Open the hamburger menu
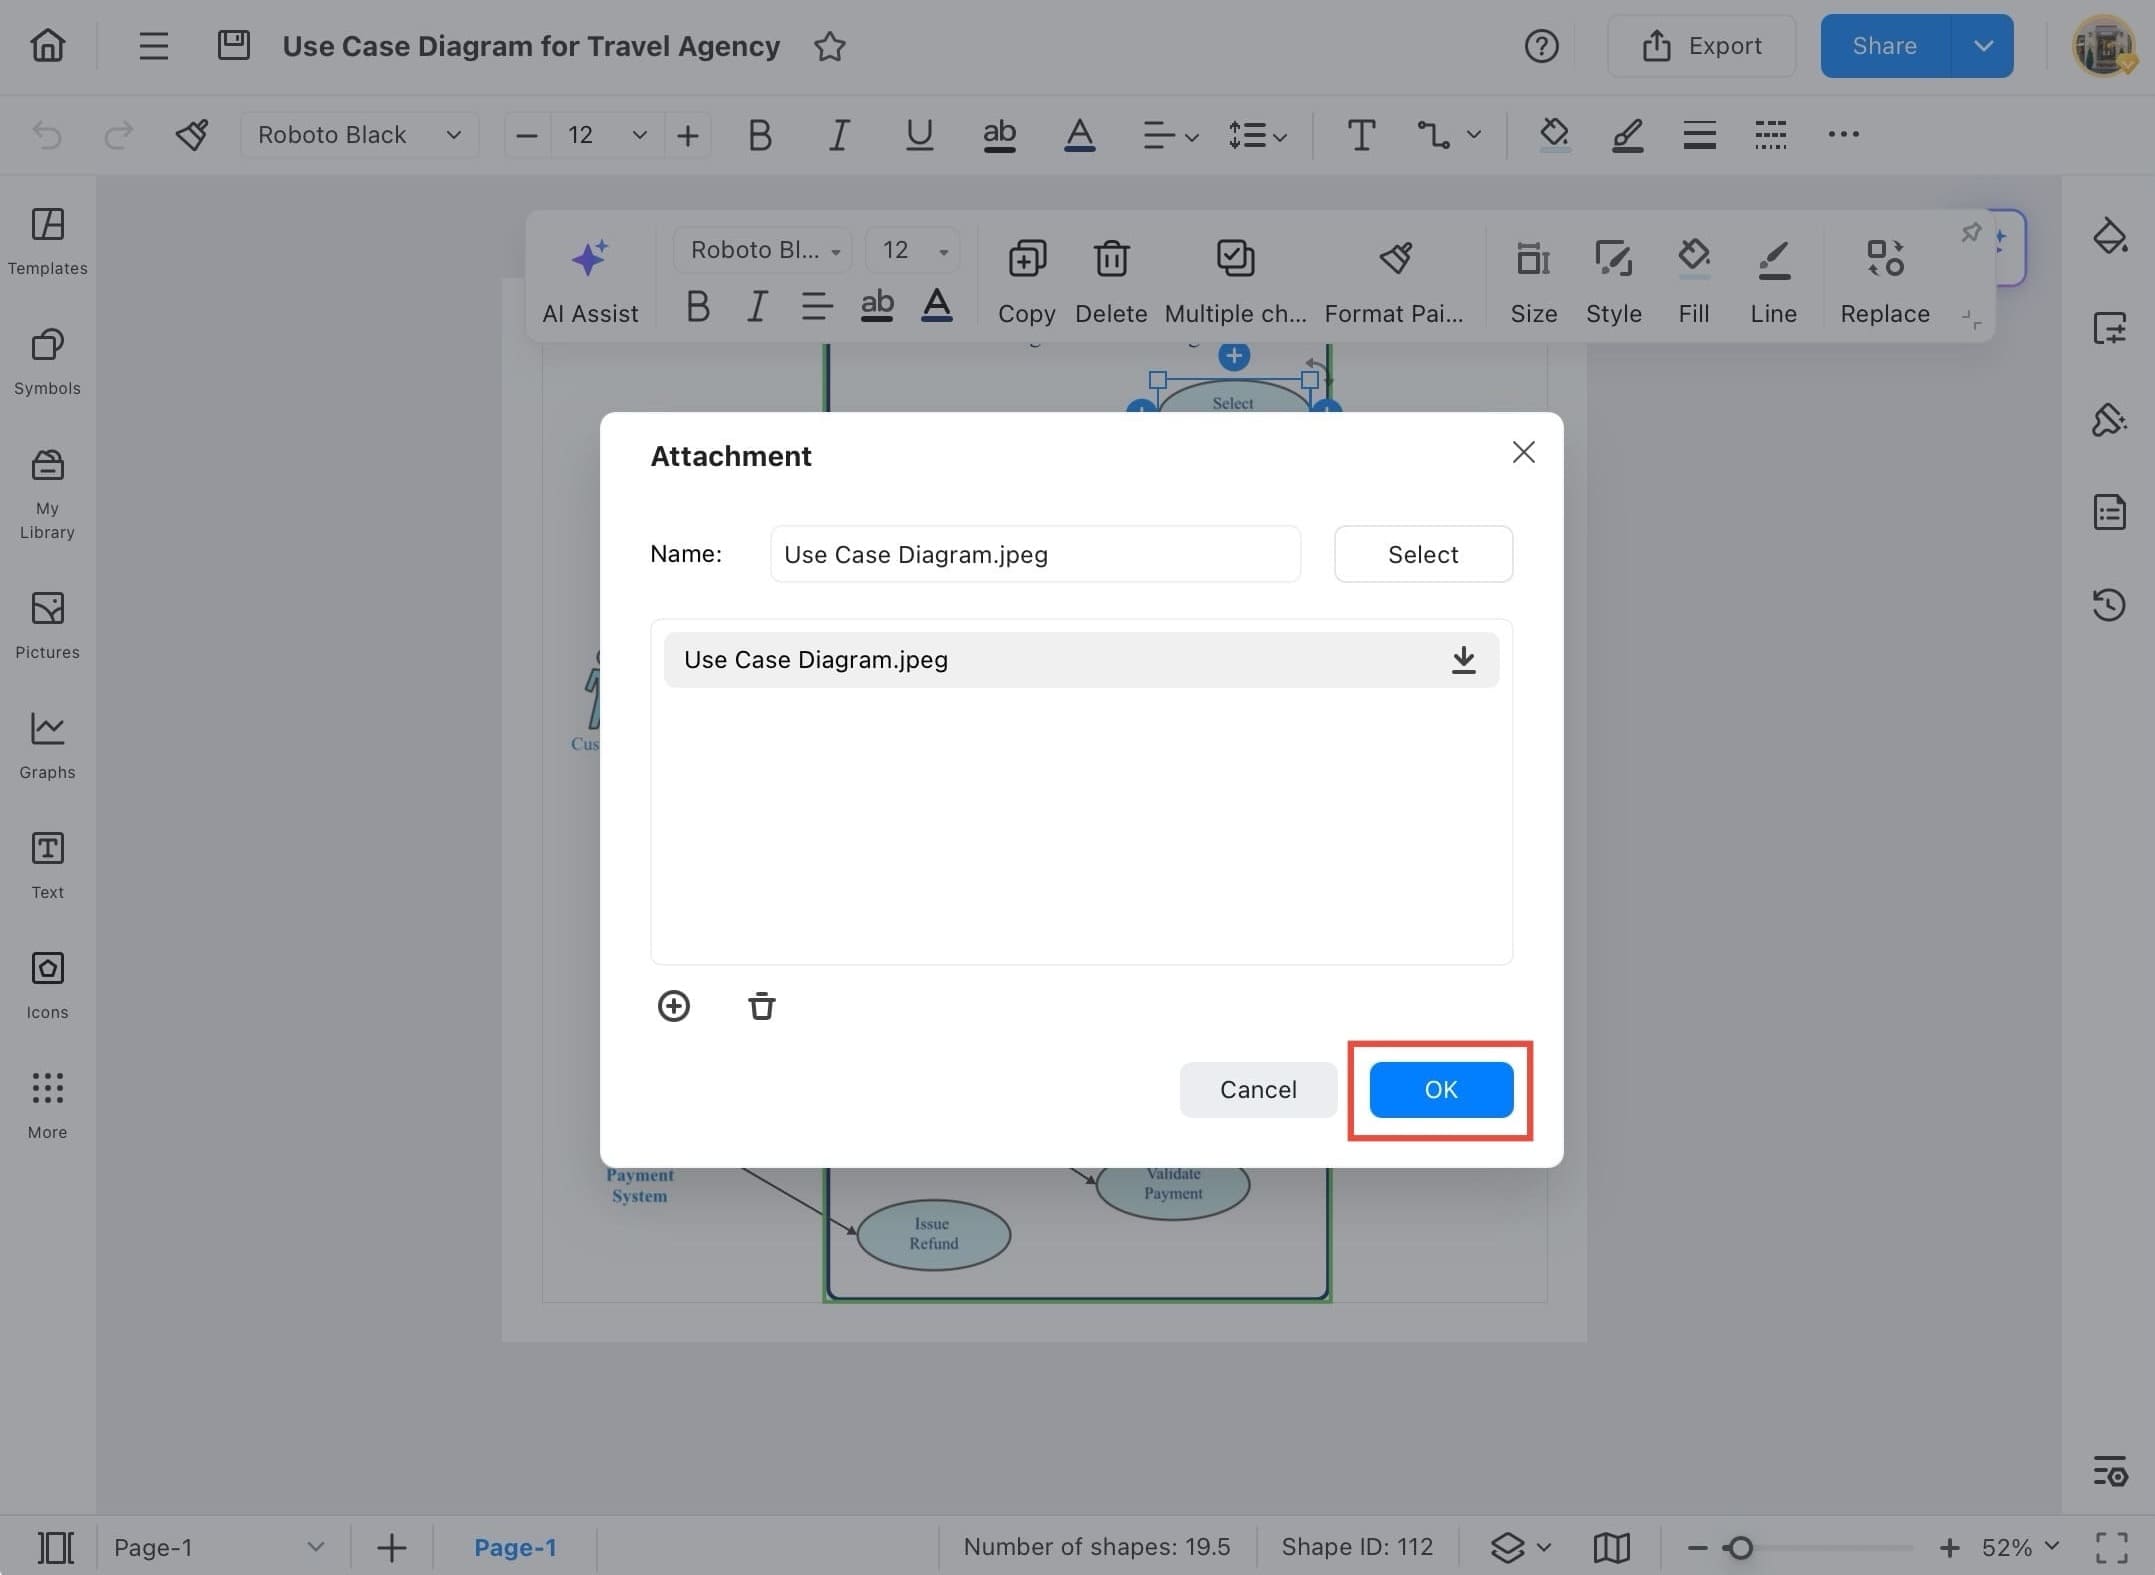This screenshot has height=1575, width=2155. pyautogui.click(x=152, y=45)
